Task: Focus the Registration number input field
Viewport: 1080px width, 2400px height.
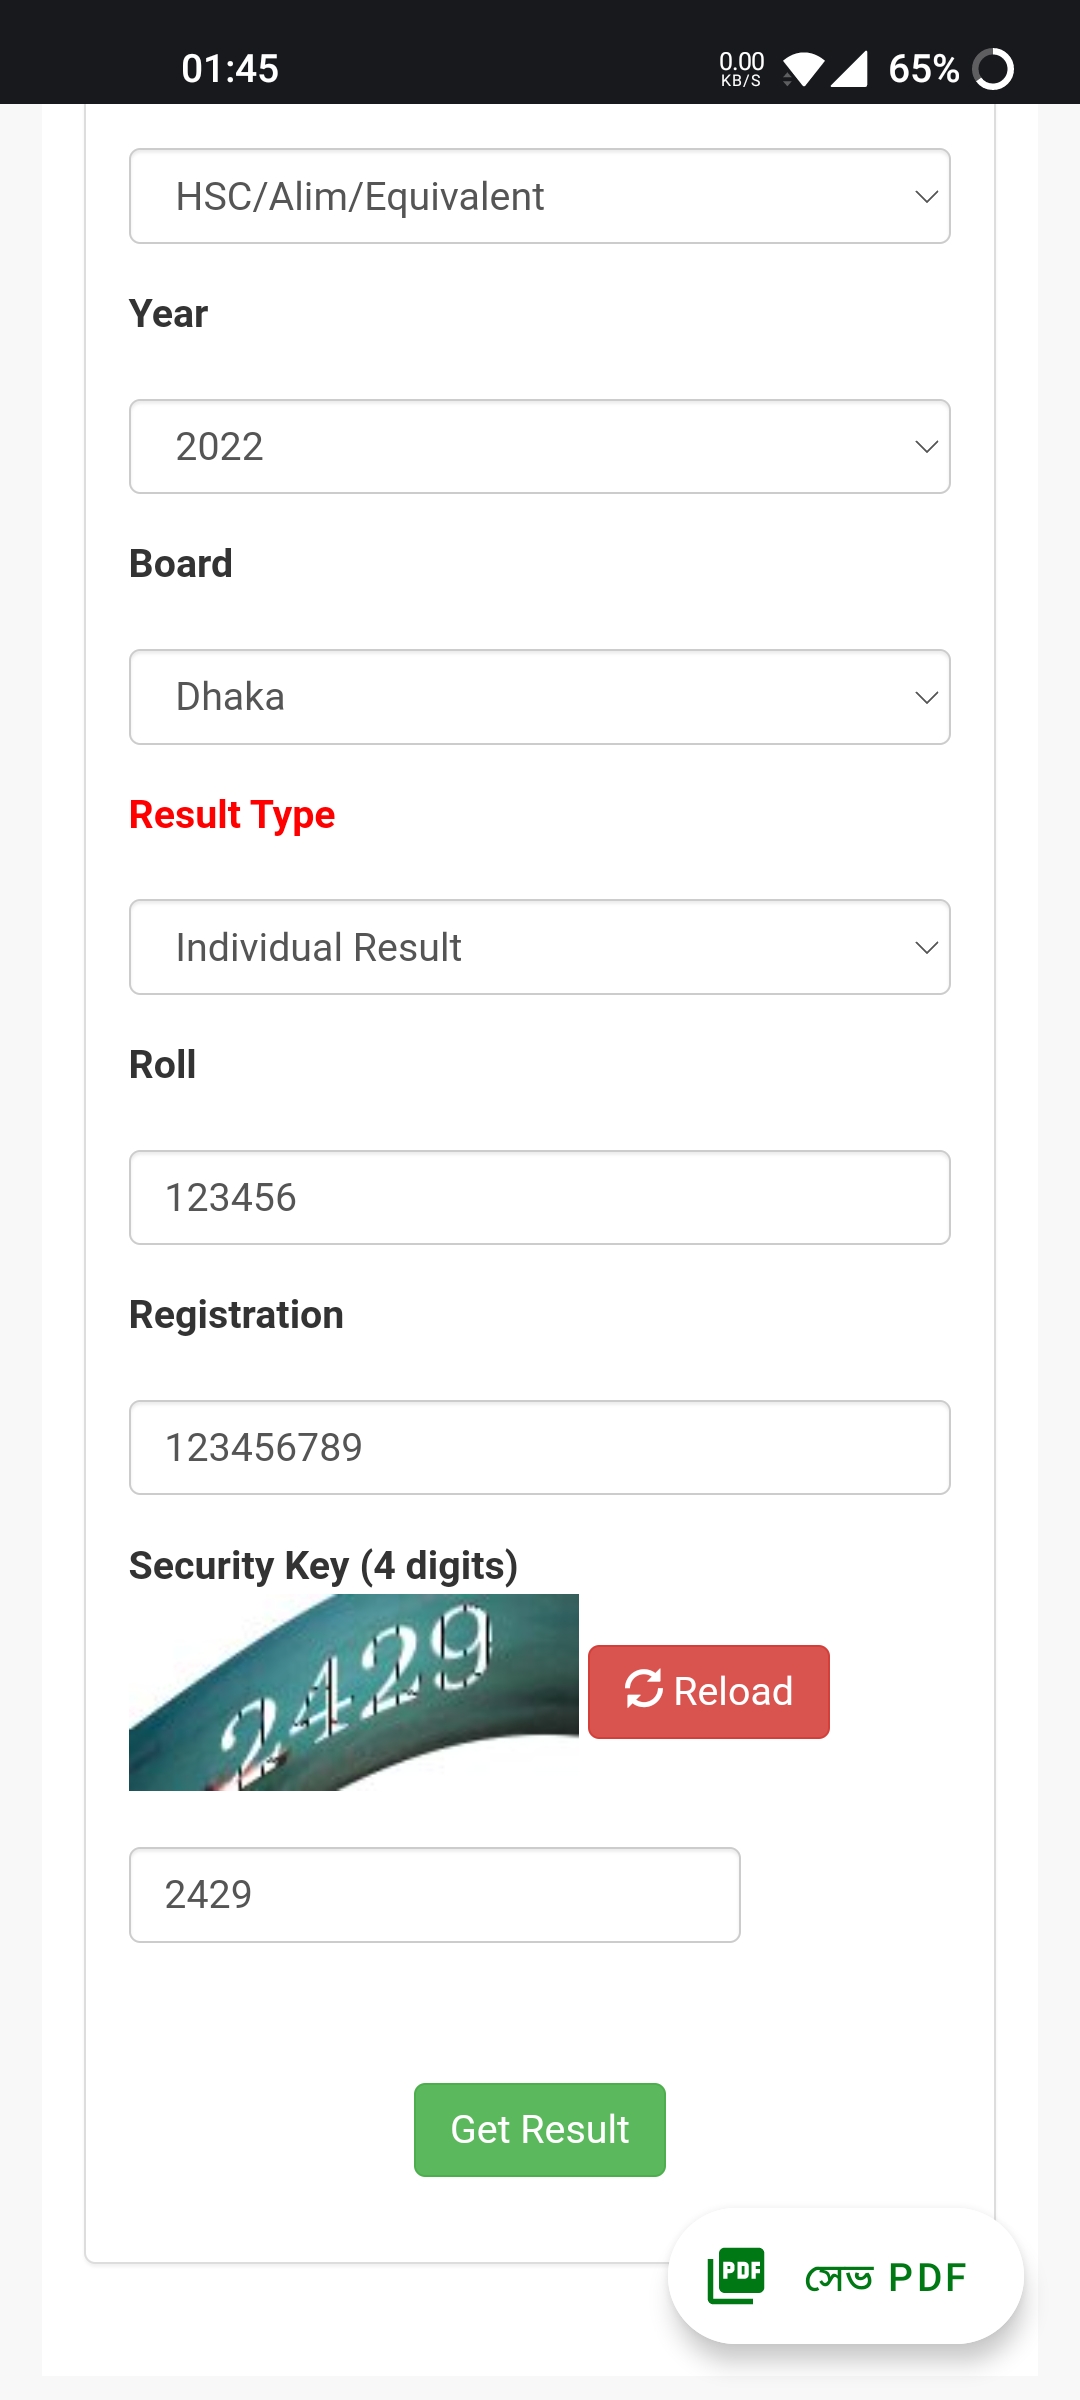Action: (x=540, y=1447)
